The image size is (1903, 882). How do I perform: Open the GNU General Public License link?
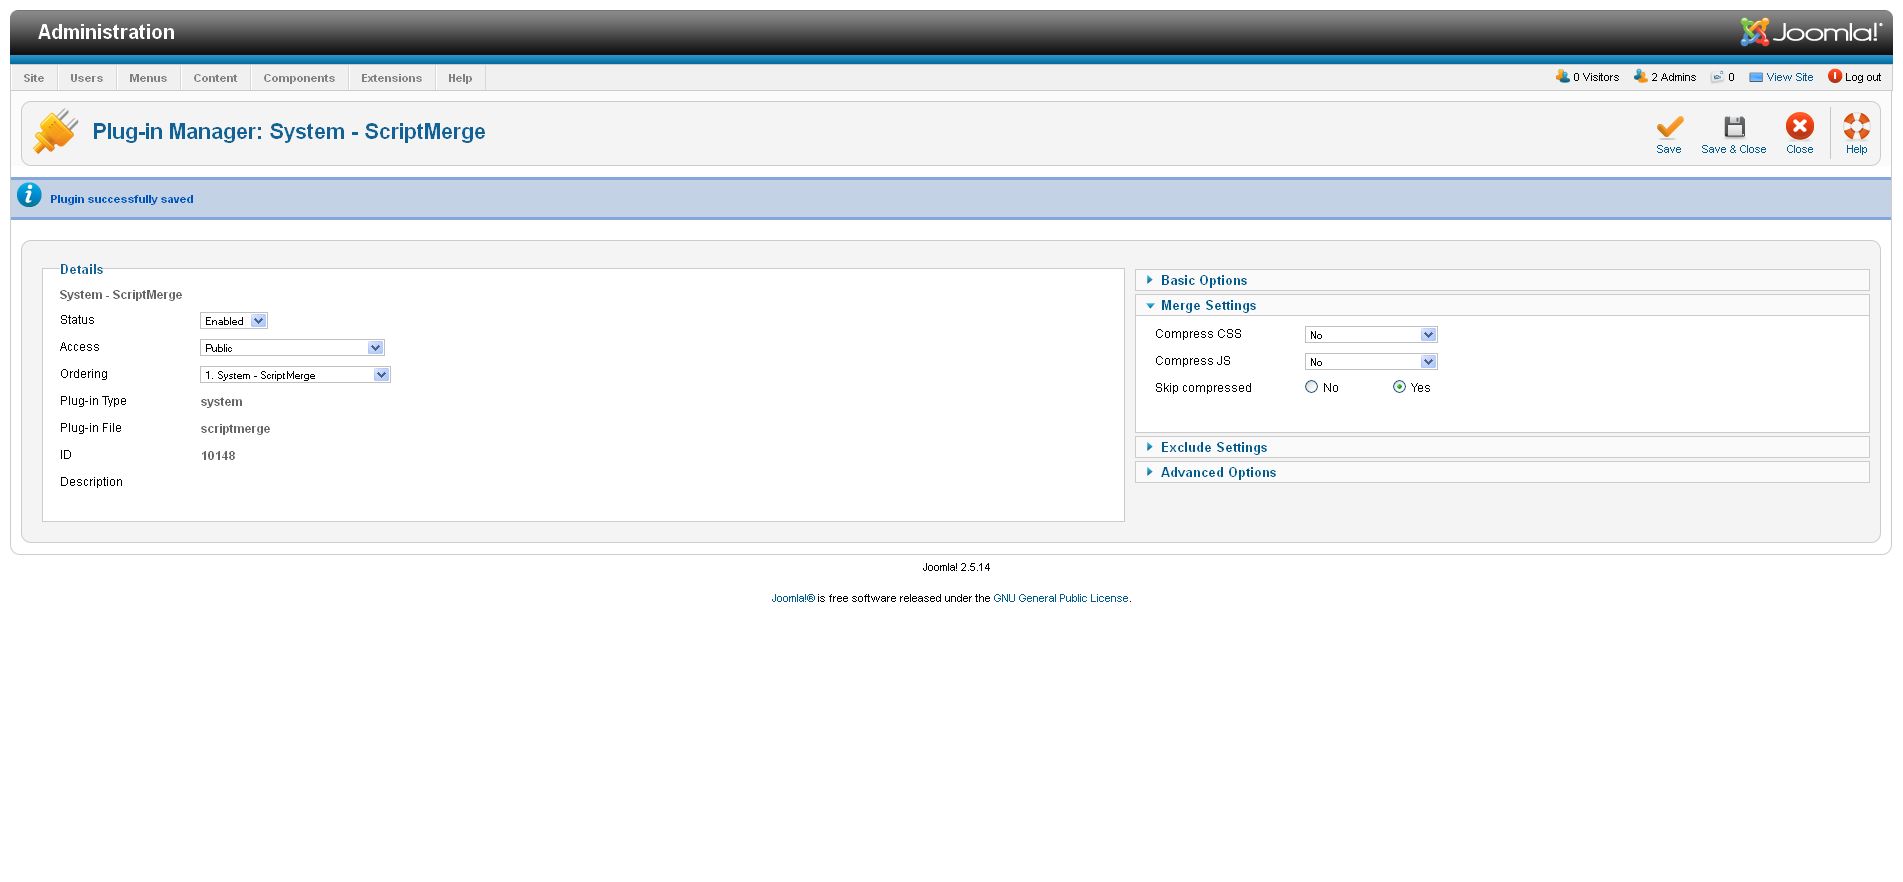pos(1060,598)
